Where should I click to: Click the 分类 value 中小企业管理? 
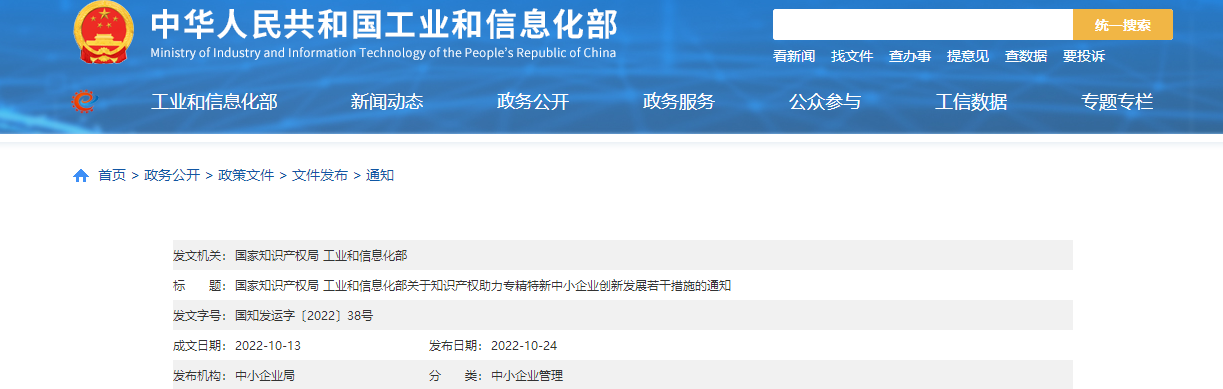pyautogui.click(x=527, y=376)
